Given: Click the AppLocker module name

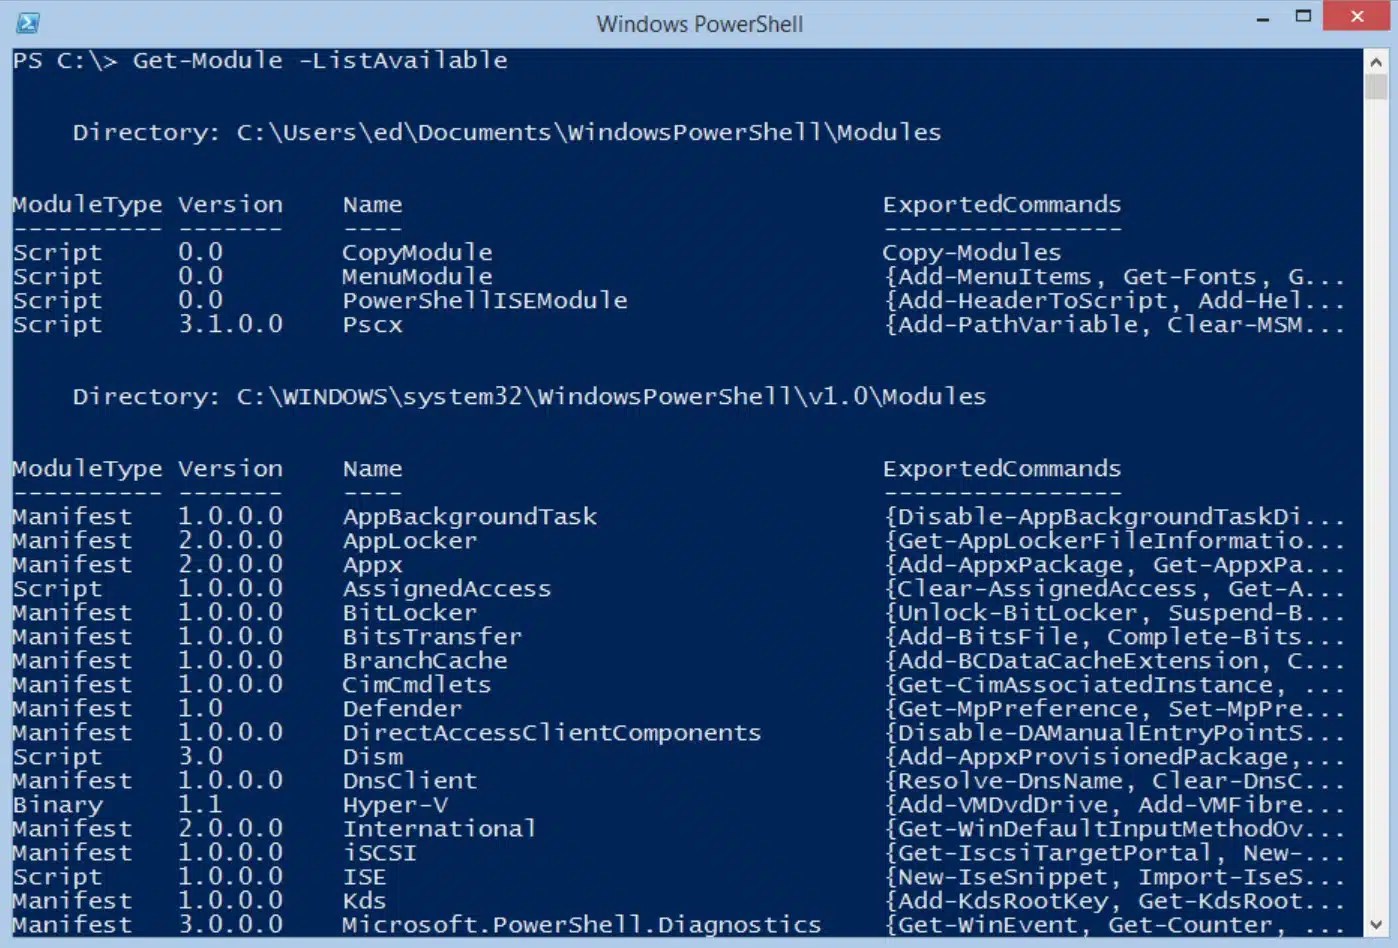Looking at the screenshot, I should point(409,540).
